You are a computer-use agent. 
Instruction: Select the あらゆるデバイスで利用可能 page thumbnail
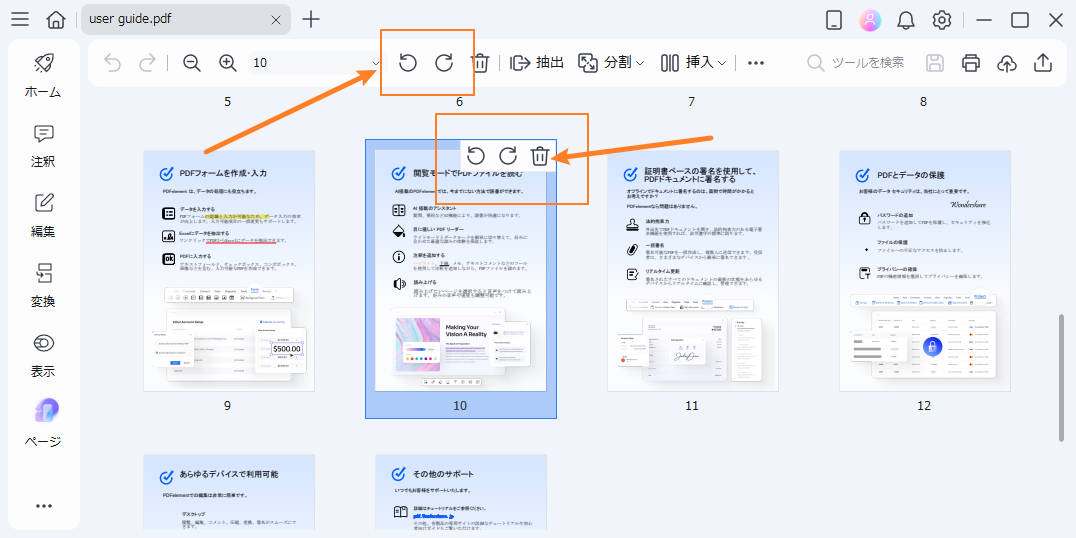229,492
